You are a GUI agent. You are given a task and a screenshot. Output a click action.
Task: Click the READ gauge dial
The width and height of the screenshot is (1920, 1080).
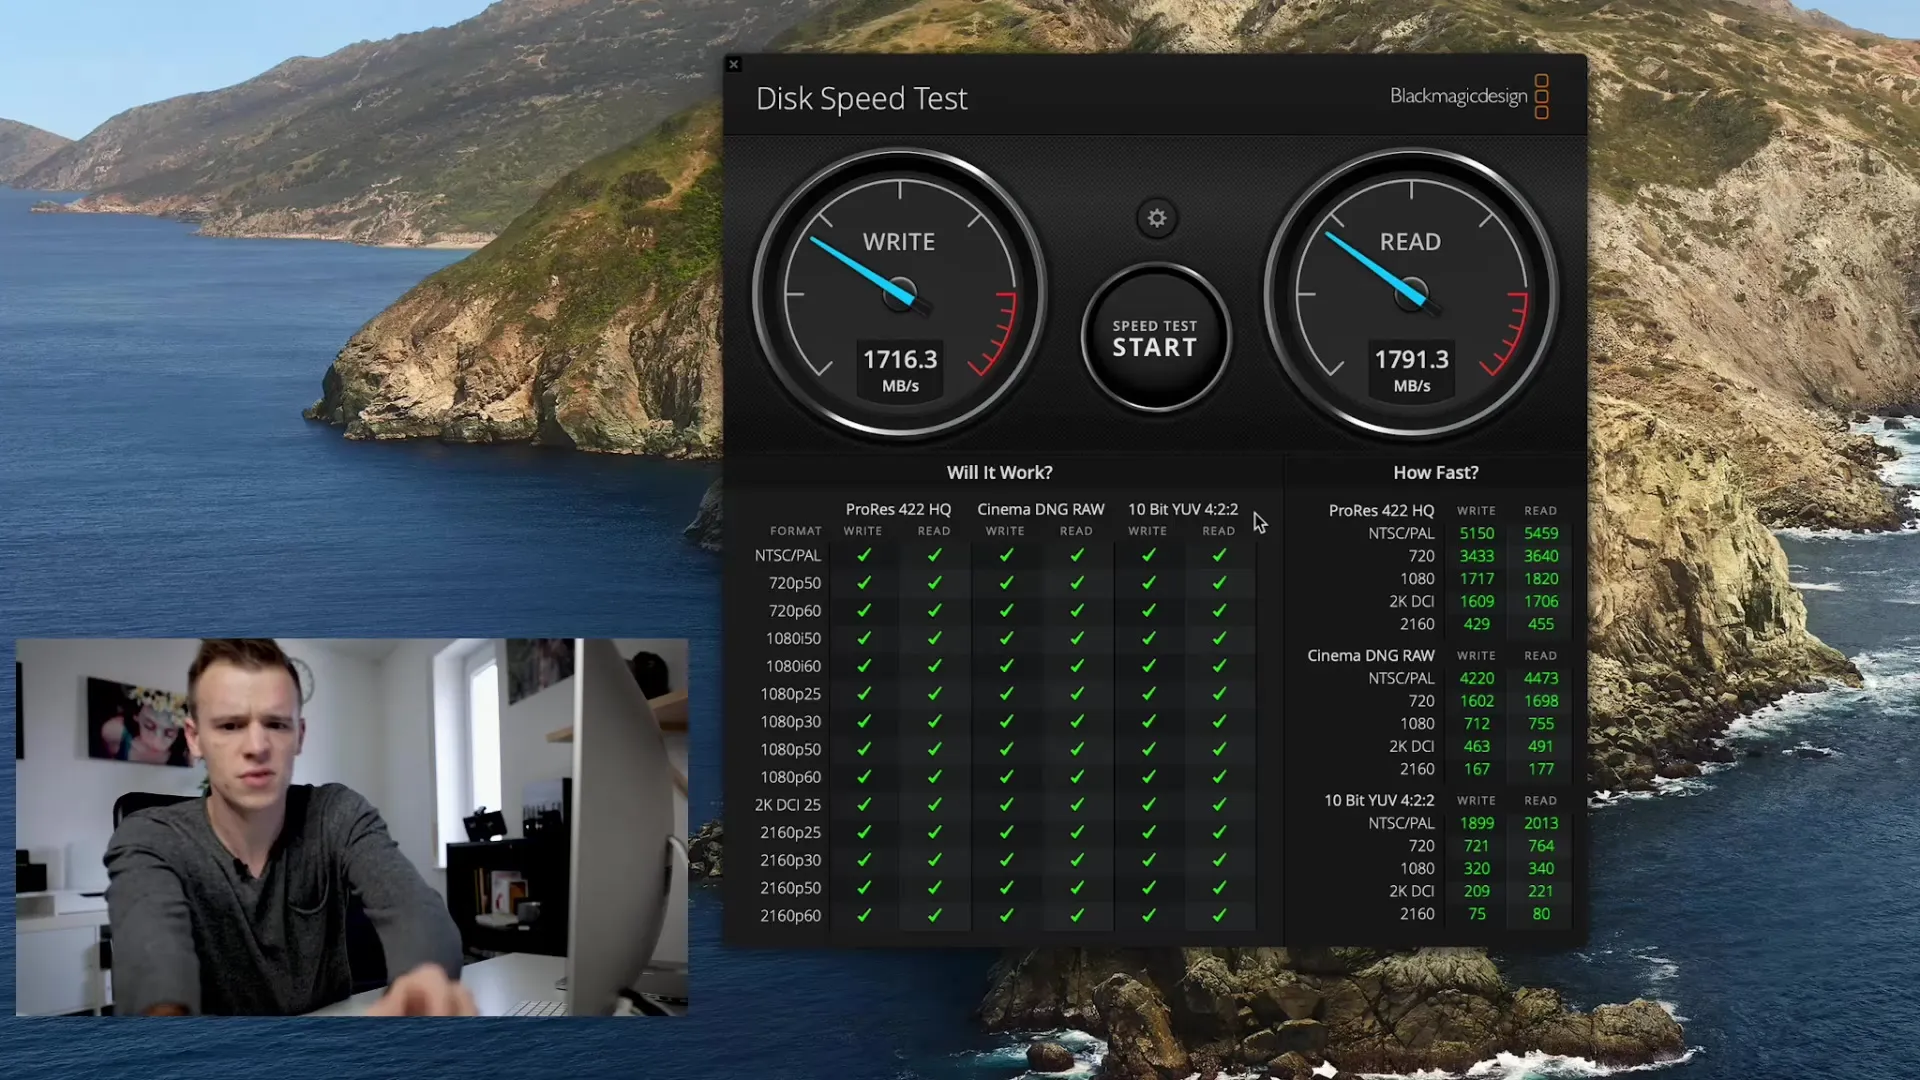(1411, 293)
